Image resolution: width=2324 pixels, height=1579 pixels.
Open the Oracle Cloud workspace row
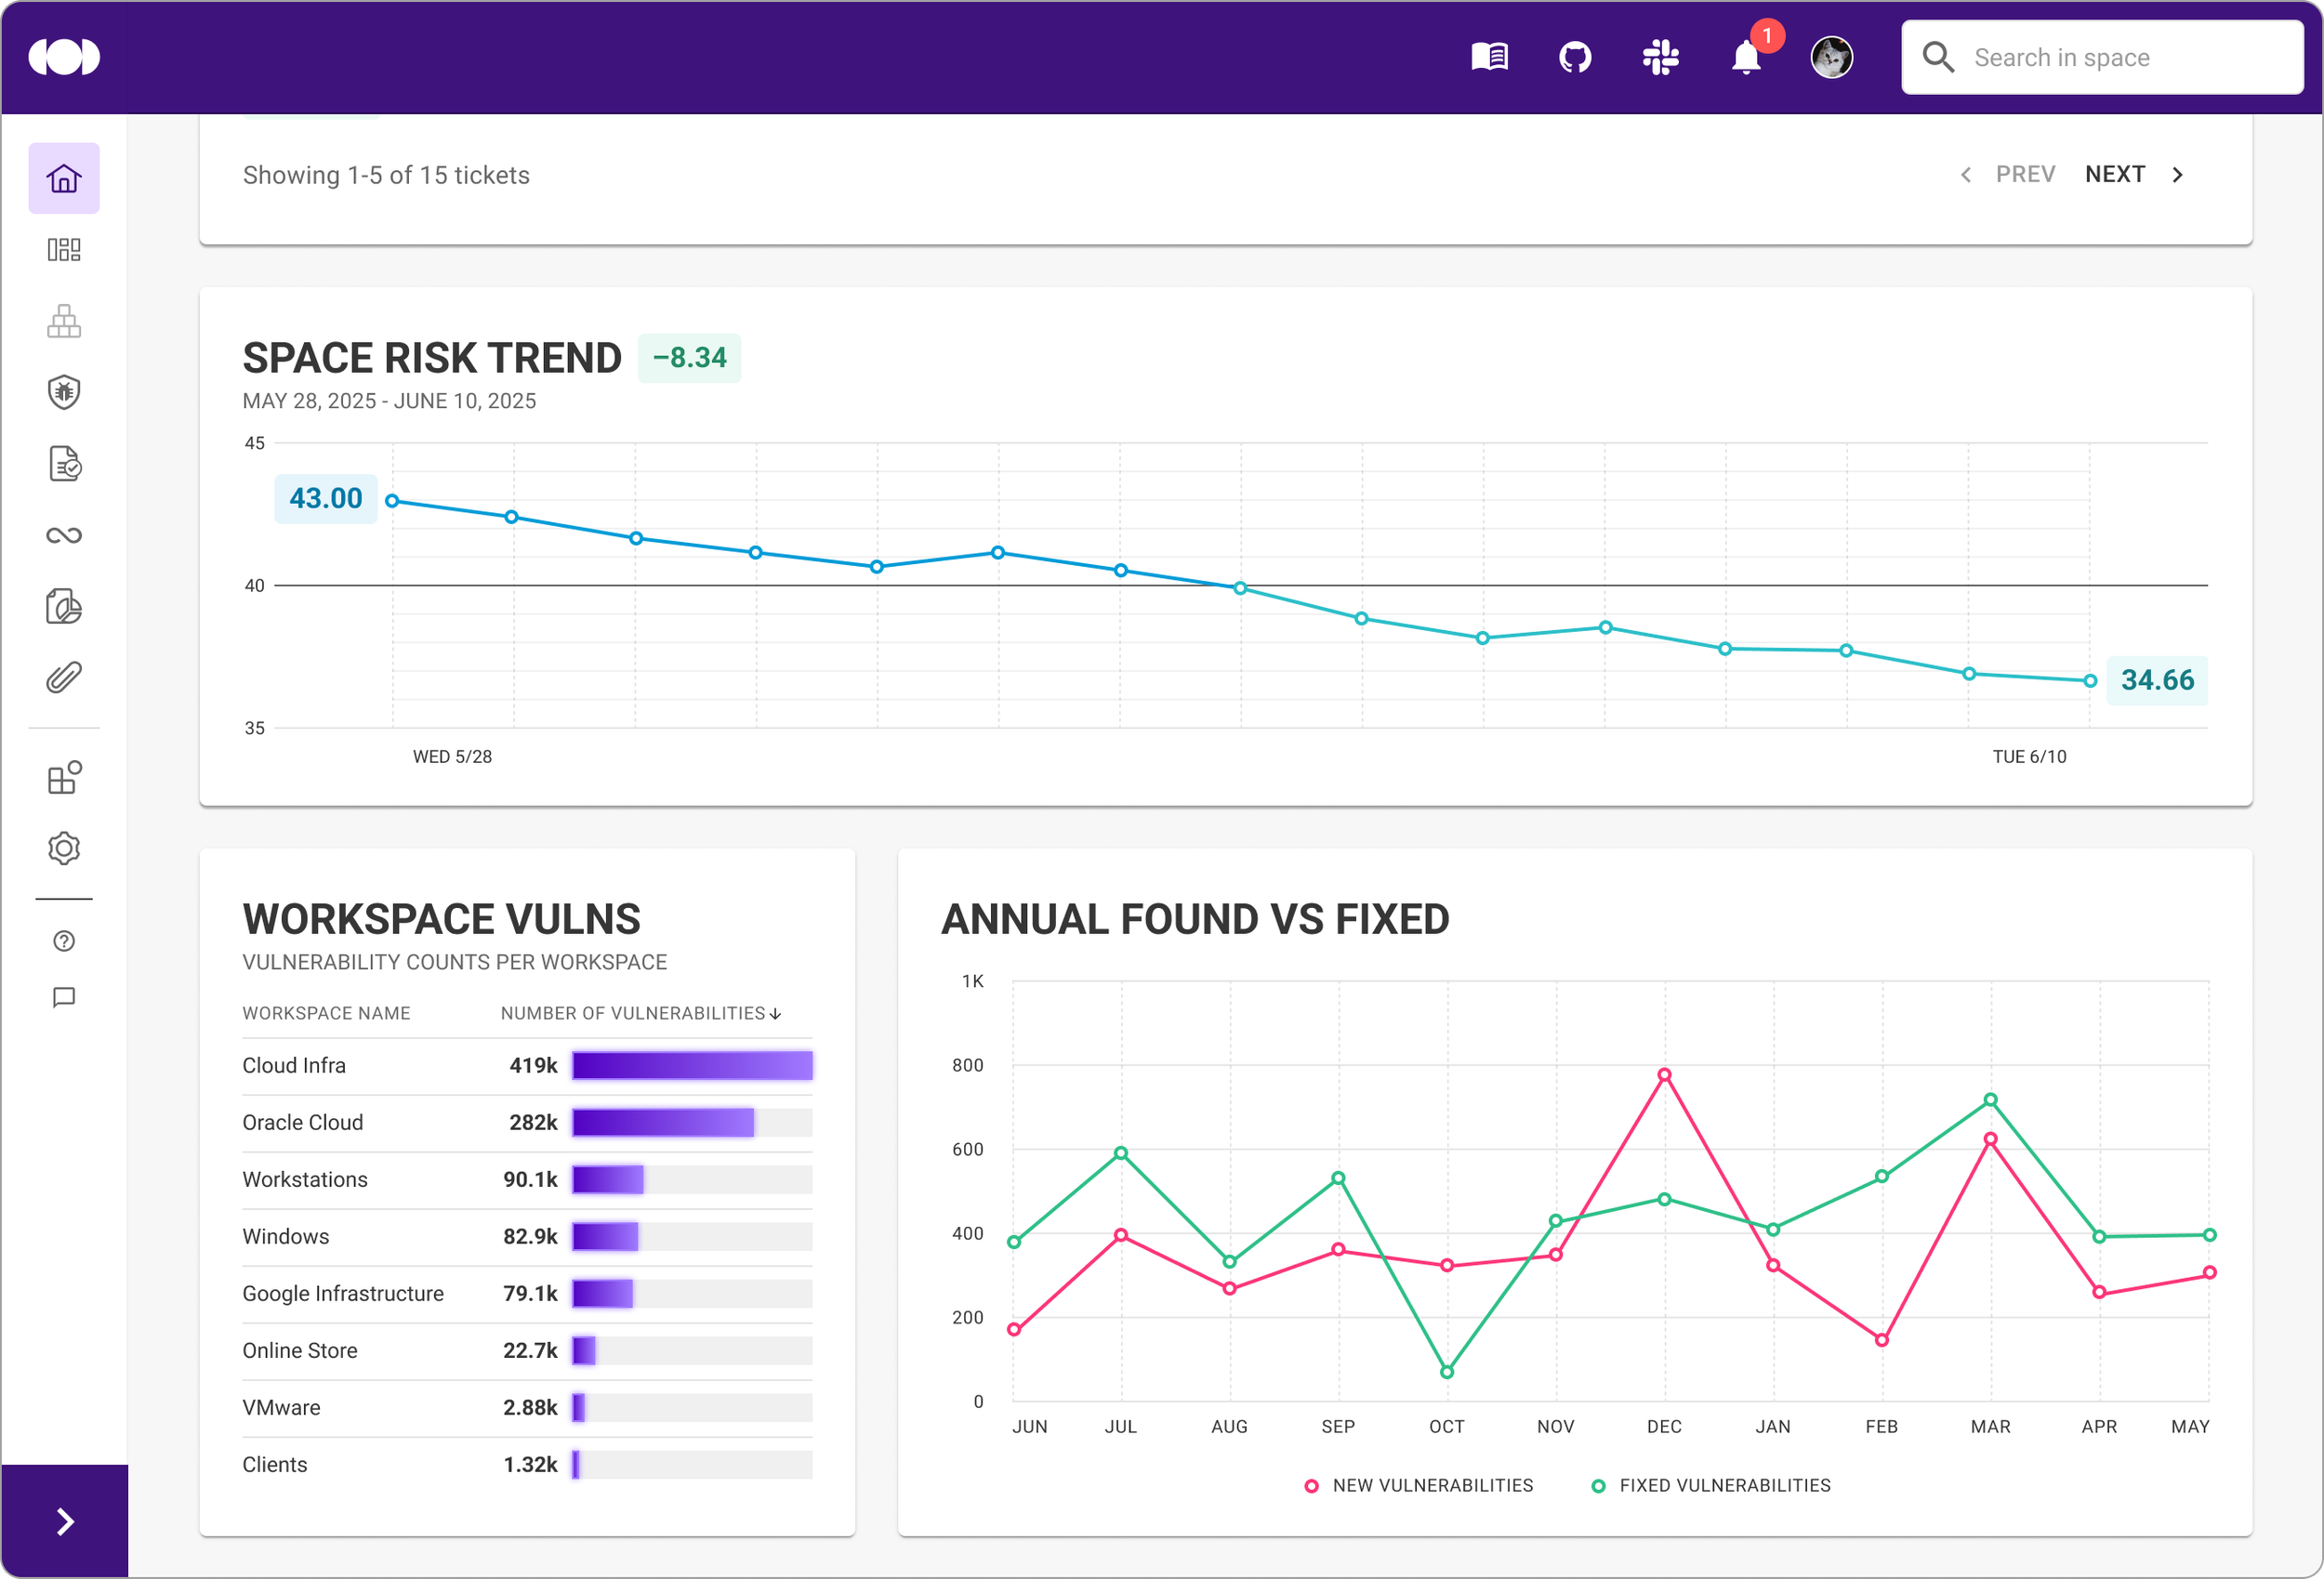527,1122
